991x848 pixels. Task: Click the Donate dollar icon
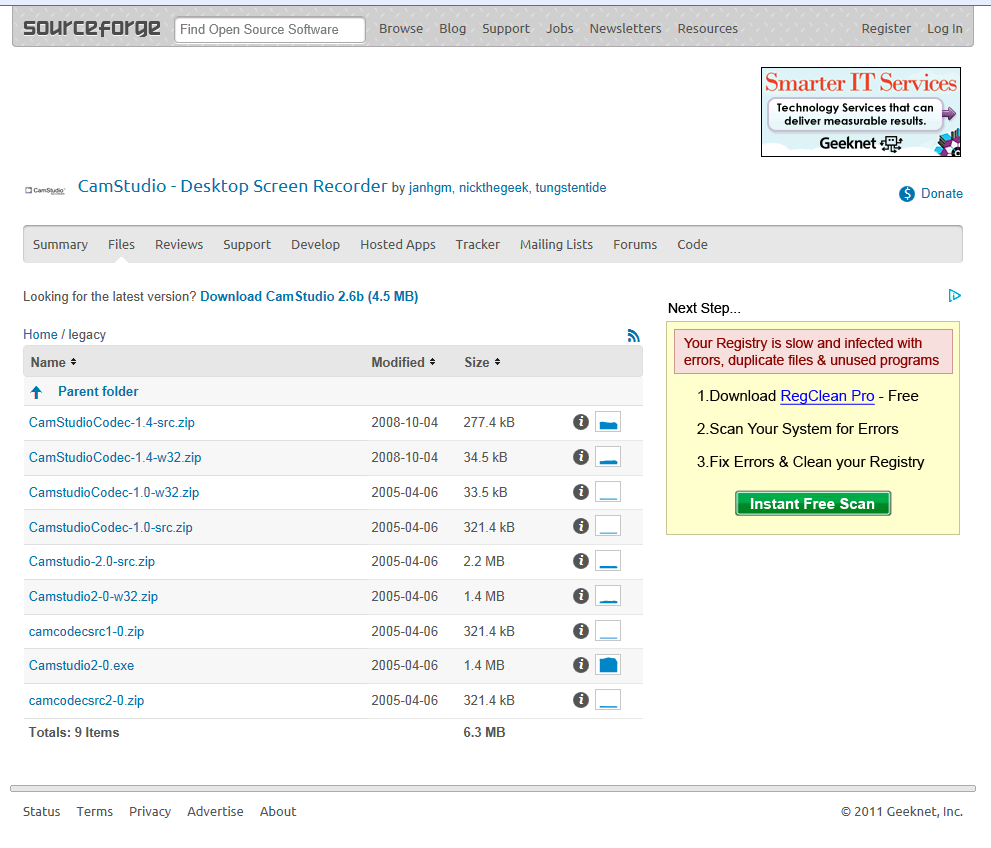tap(907, 194)
